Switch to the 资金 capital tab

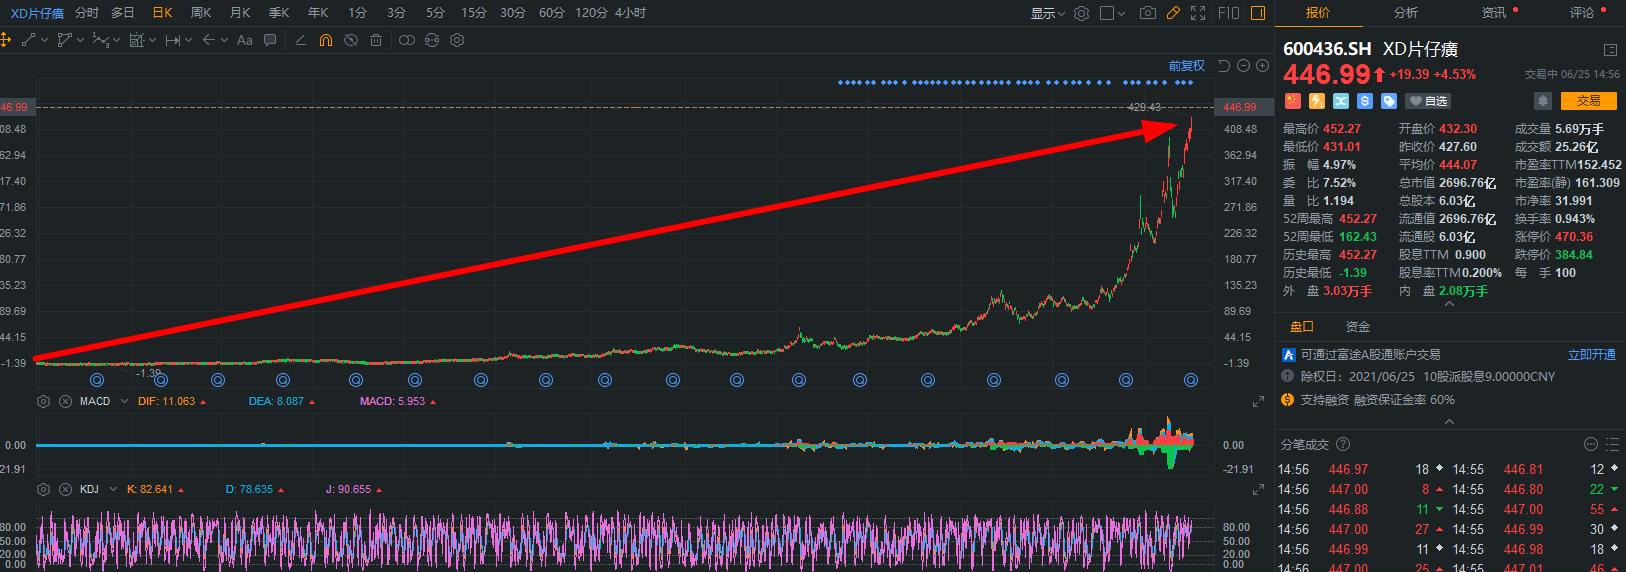(x=1358, y=327)
